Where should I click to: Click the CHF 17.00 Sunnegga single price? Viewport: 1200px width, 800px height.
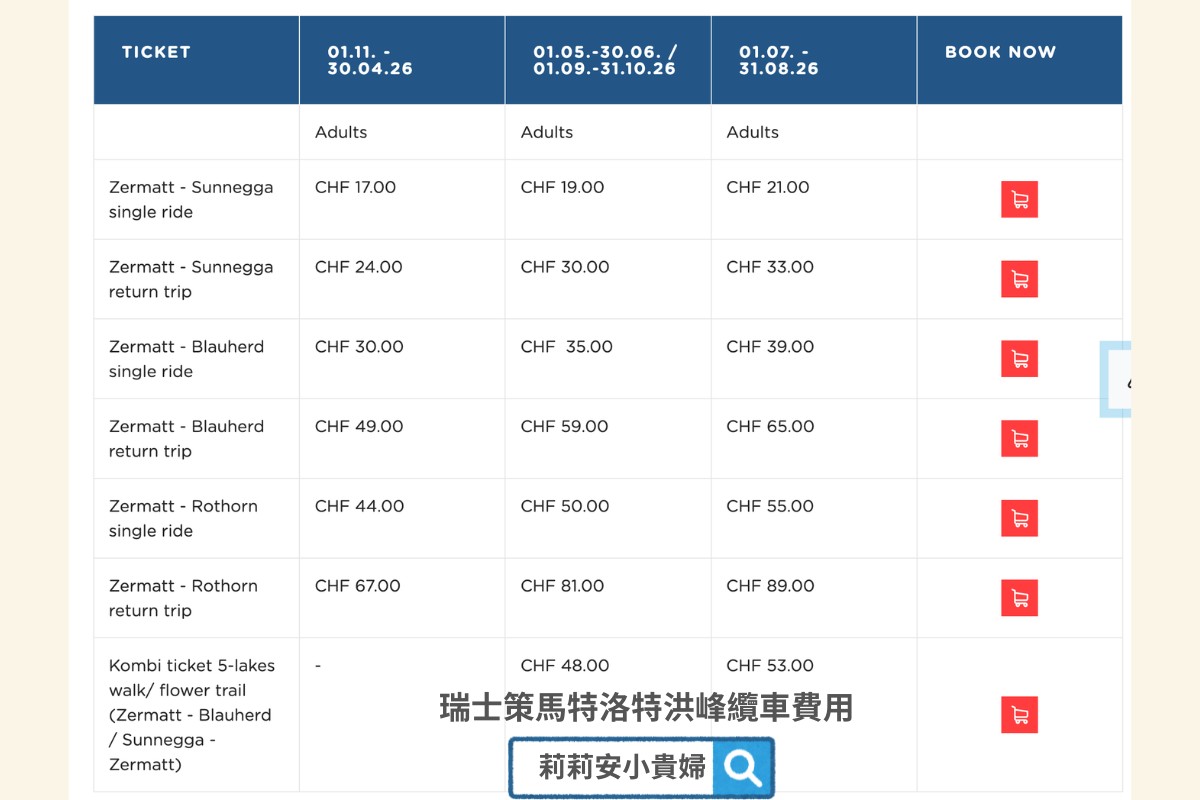355,187
